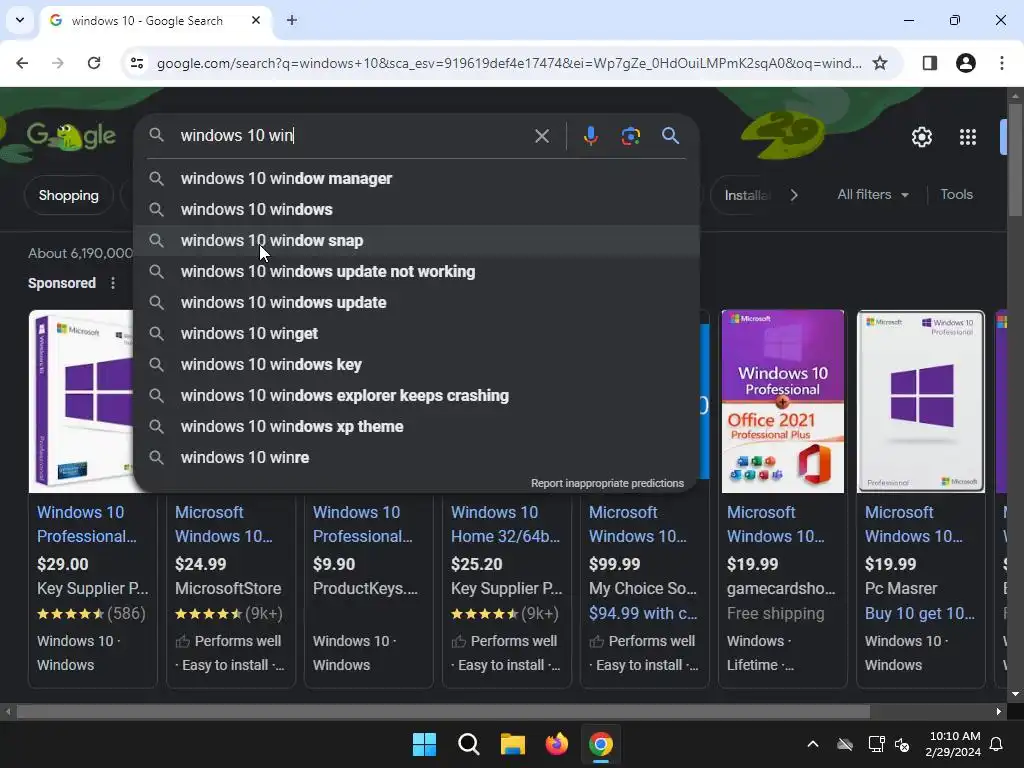Reload the page using the refresh icon
The height and width of the screenshot is (768, 1024).
[x=94, y=63]
